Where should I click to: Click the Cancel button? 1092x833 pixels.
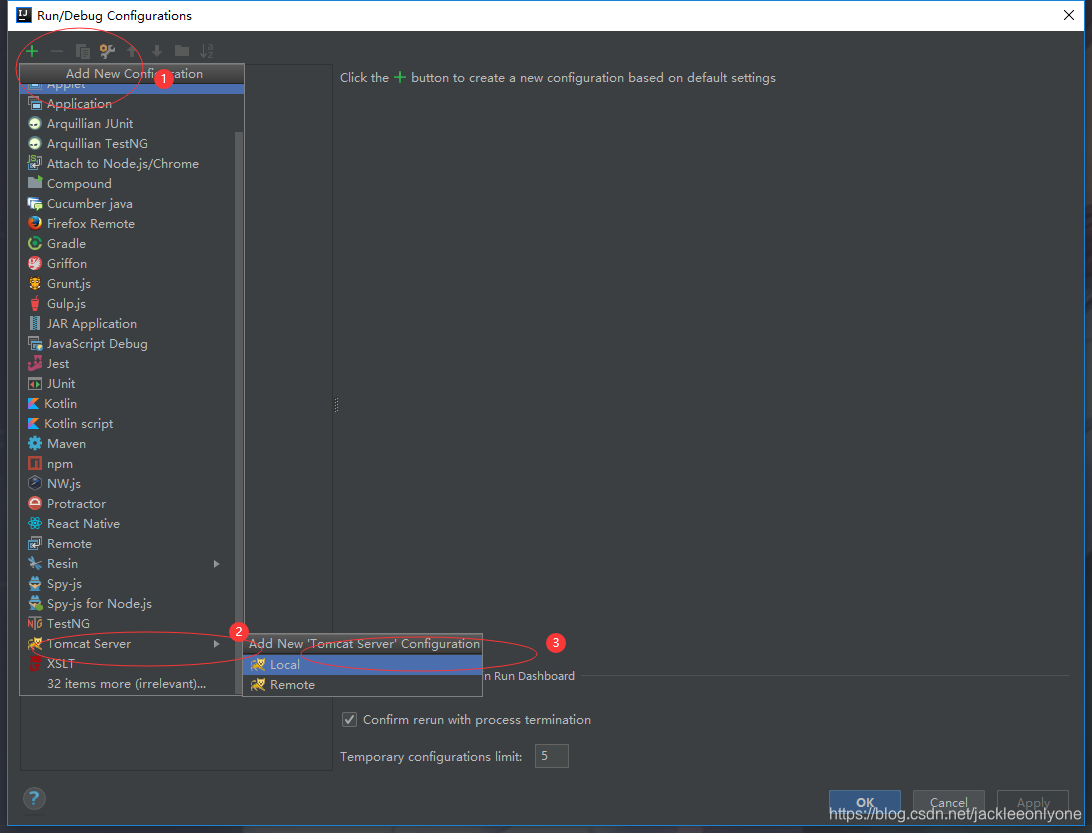click(x=949, y=803)
